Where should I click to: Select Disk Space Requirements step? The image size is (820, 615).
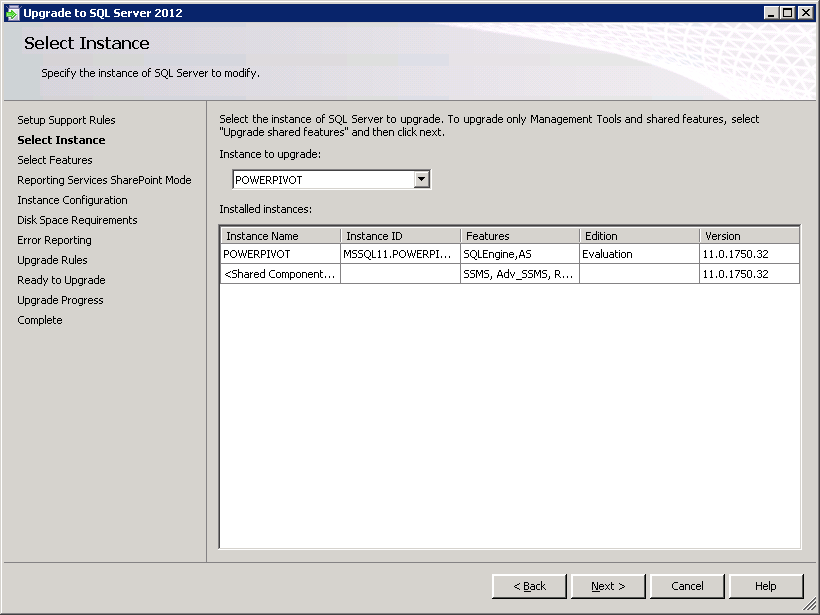tap(77, 220)
